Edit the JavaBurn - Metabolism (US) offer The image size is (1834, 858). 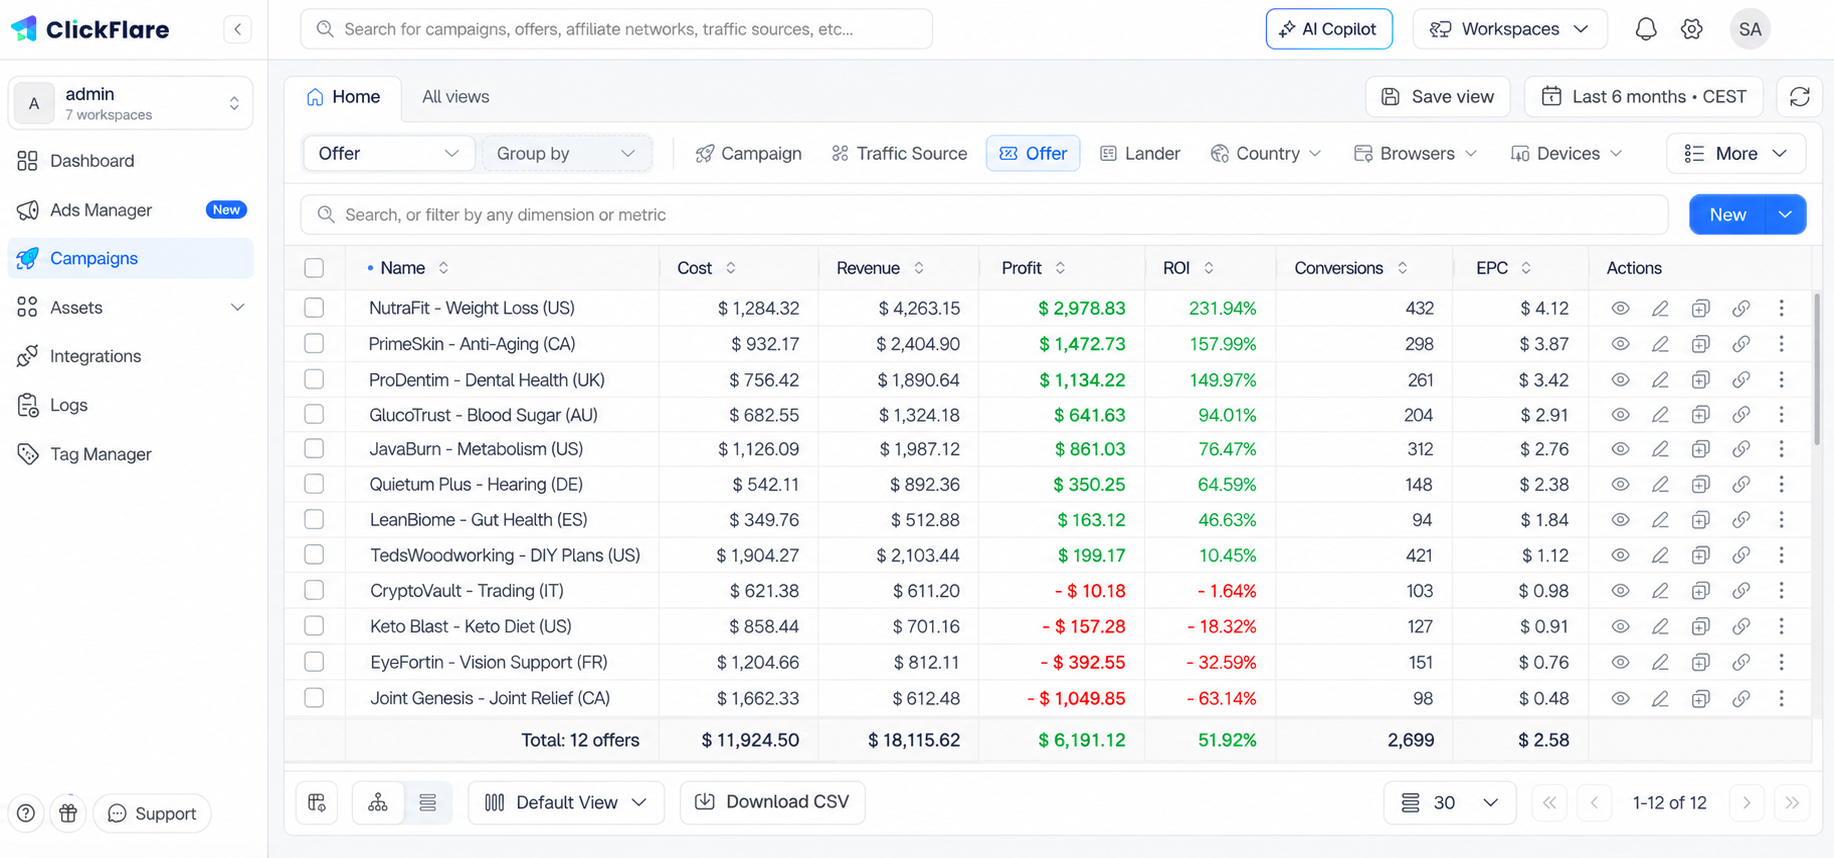1660,450
